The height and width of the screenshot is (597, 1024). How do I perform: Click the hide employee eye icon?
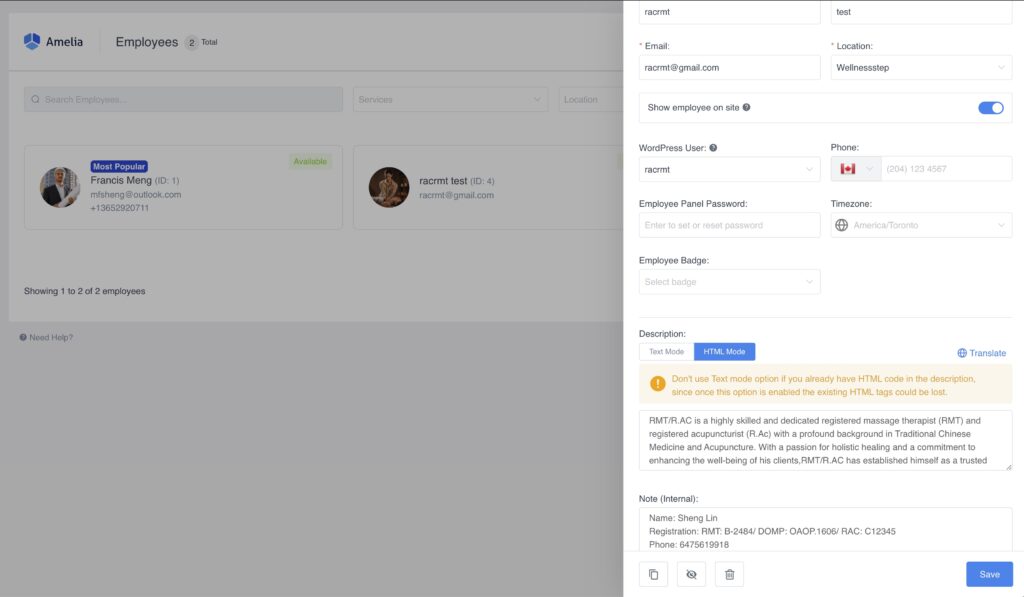tap(691, 574)
